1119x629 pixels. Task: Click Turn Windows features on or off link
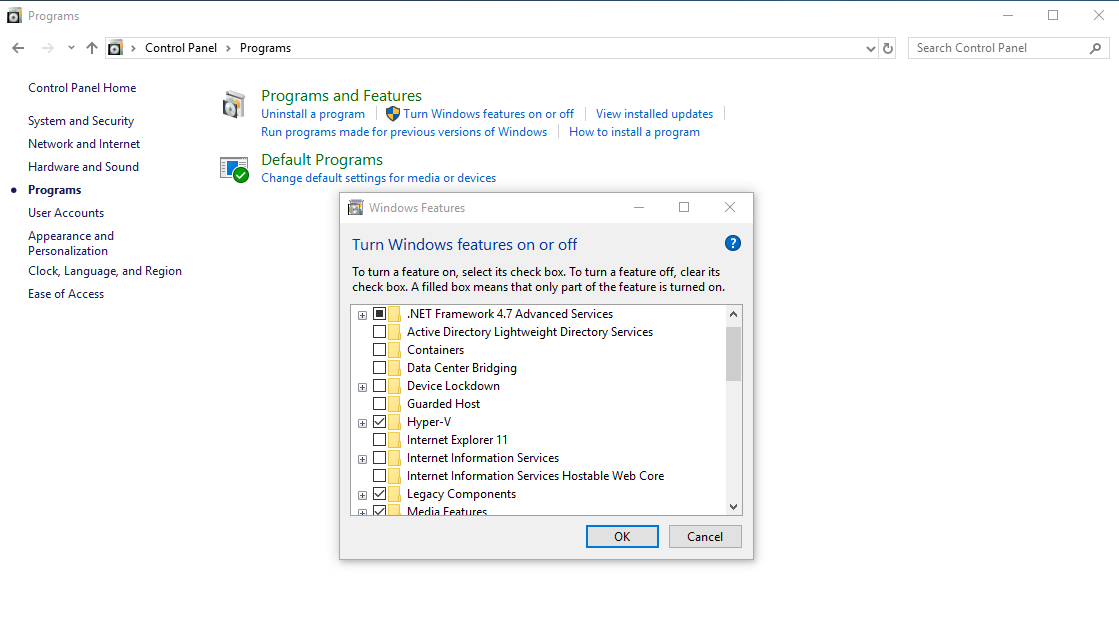[488, 114]
